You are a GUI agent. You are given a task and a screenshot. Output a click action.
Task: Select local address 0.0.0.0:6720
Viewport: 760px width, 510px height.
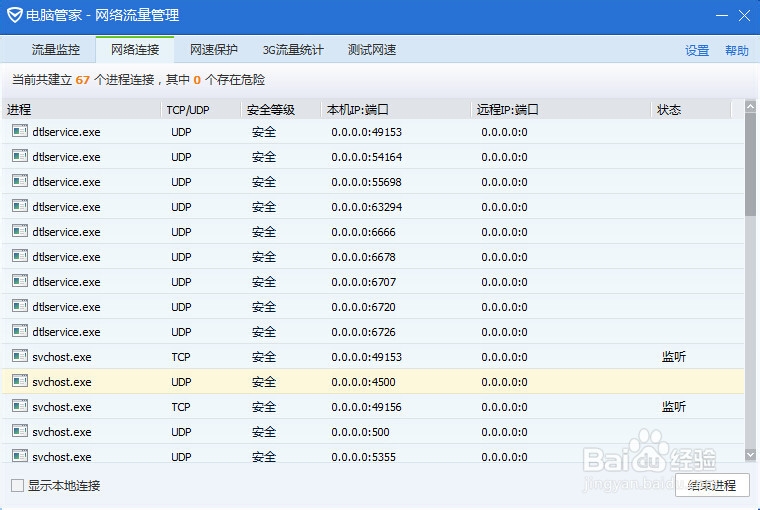(364, 307)
